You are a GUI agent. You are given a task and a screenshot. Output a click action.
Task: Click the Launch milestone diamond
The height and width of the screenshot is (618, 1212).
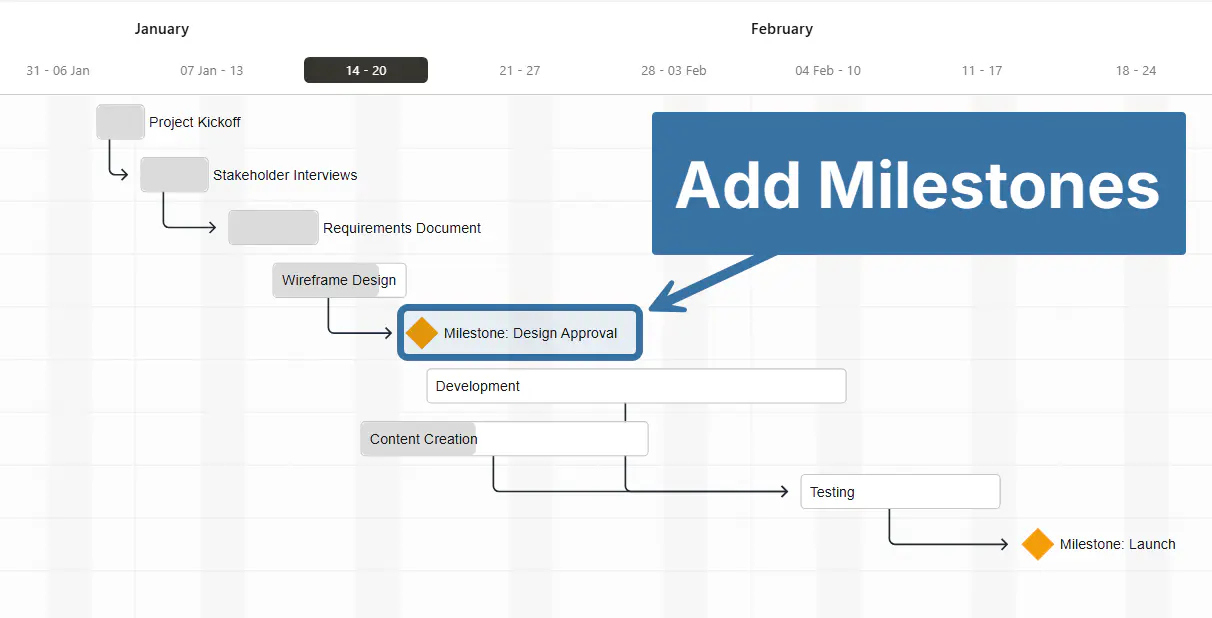pos(1038,544)
